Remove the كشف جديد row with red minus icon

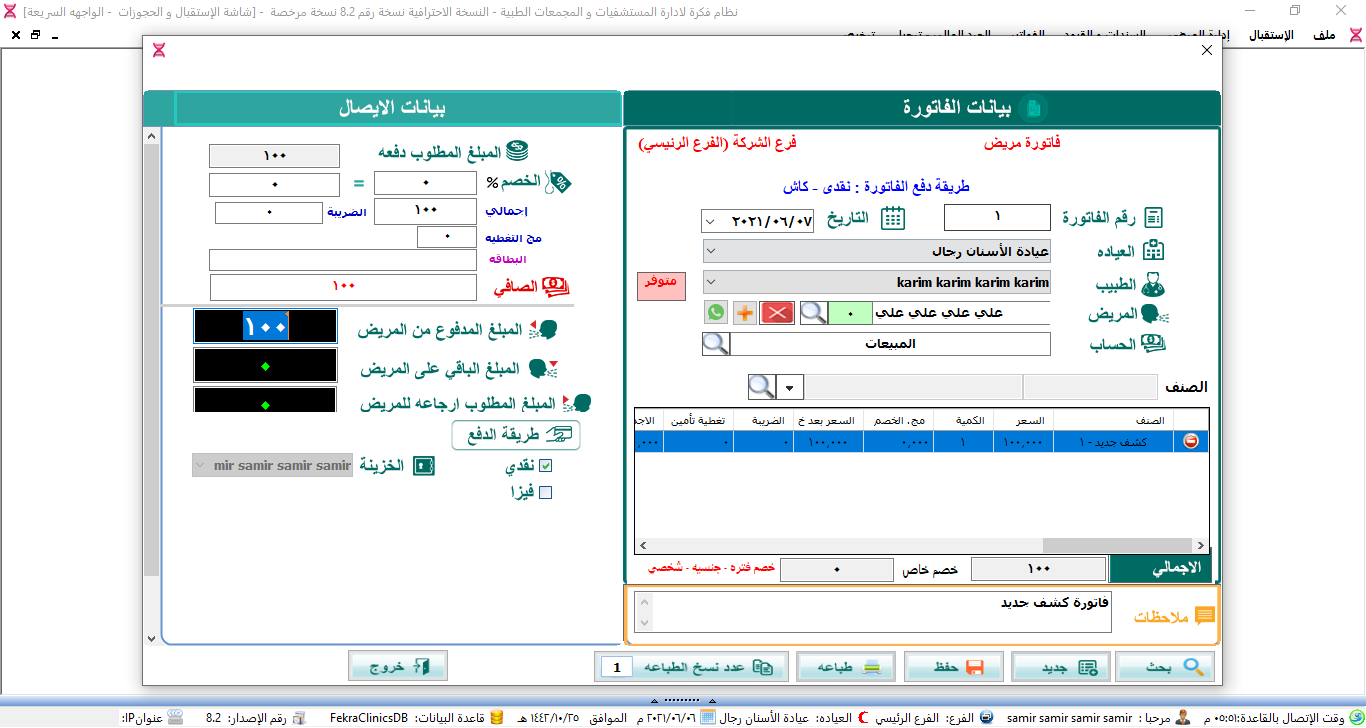(1191, 441)
